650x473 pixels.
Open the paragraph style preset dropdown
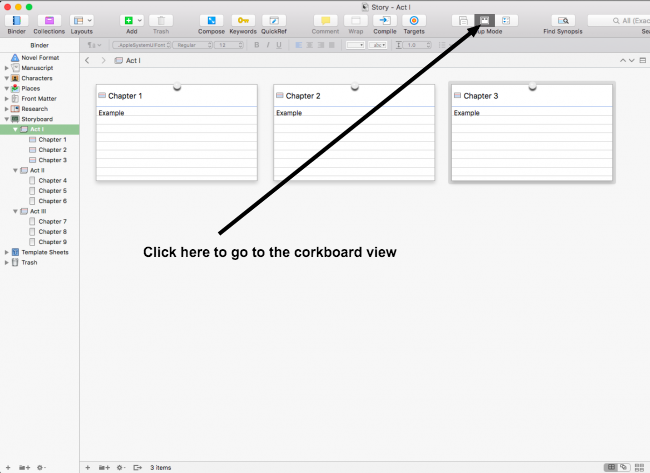[x=94, y=45]
